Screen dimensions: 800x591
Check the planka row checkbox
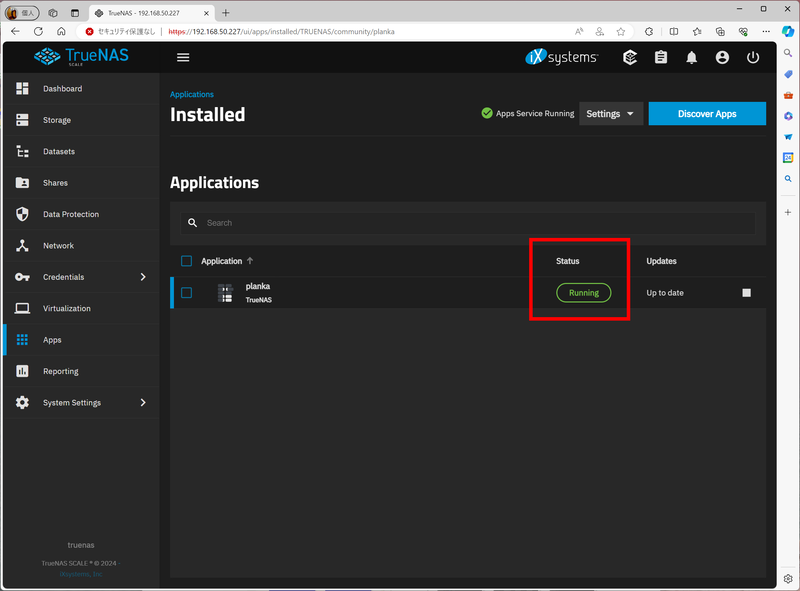click(187, 293)
